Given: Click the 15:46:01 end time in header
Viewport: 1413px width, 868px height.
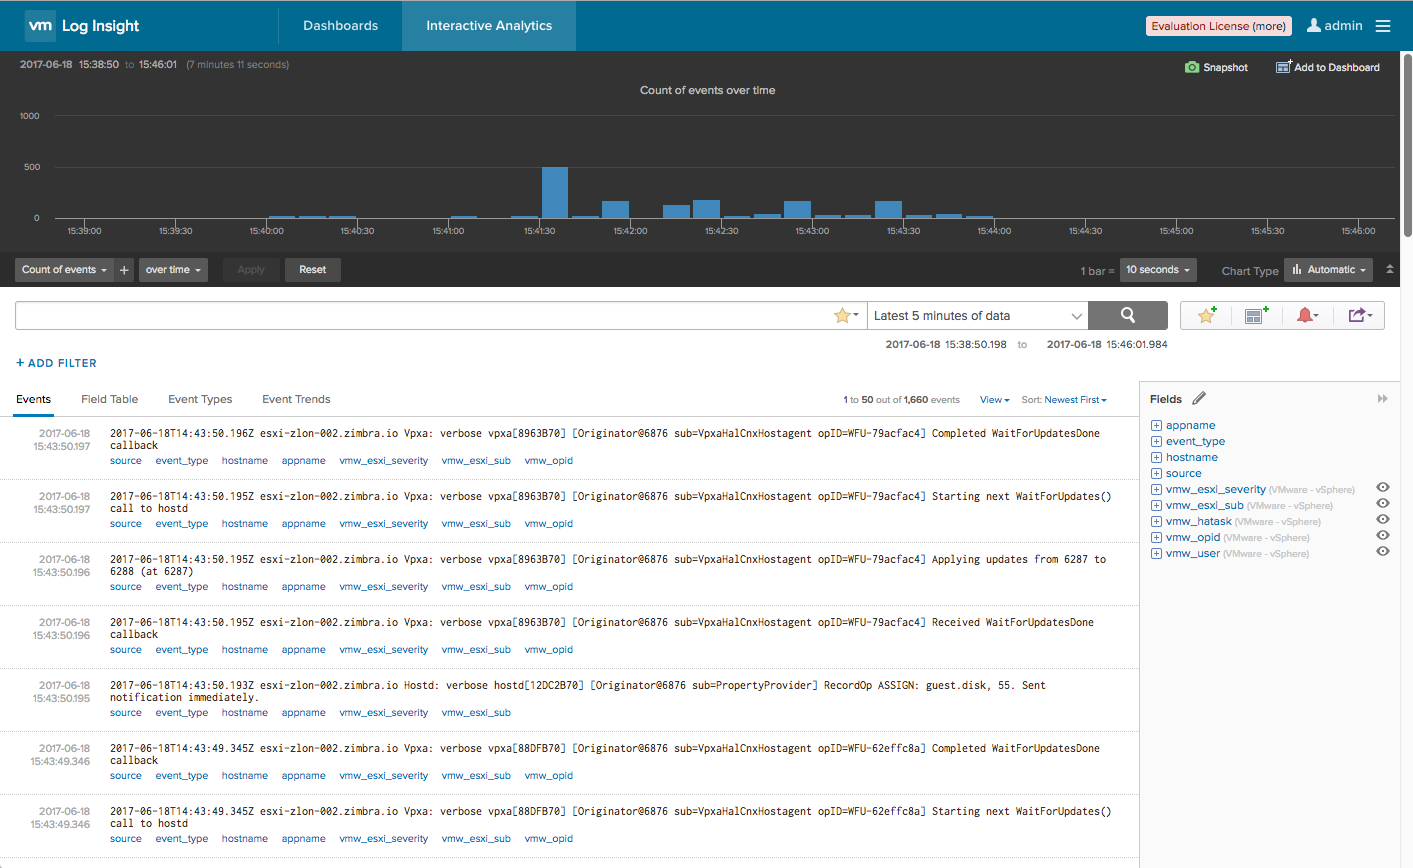Looking at the screenshot, I should (158, 64).
